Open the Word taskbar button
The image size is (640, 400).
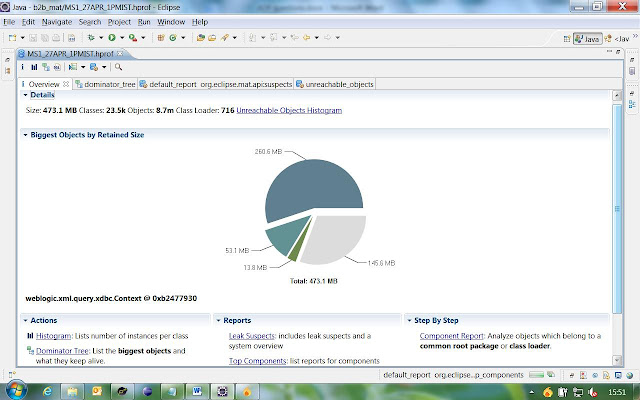[x=197, y=391]
